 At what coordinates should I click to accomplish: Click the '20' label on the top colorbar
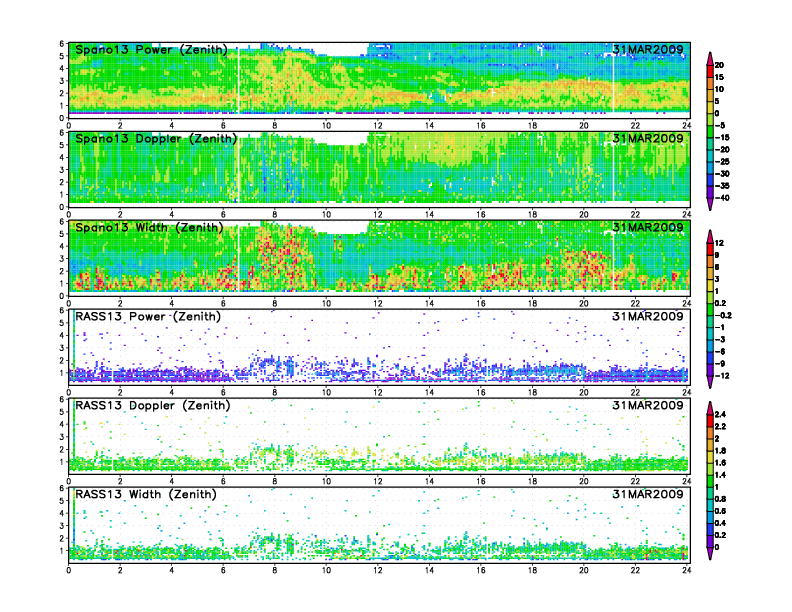719,65
